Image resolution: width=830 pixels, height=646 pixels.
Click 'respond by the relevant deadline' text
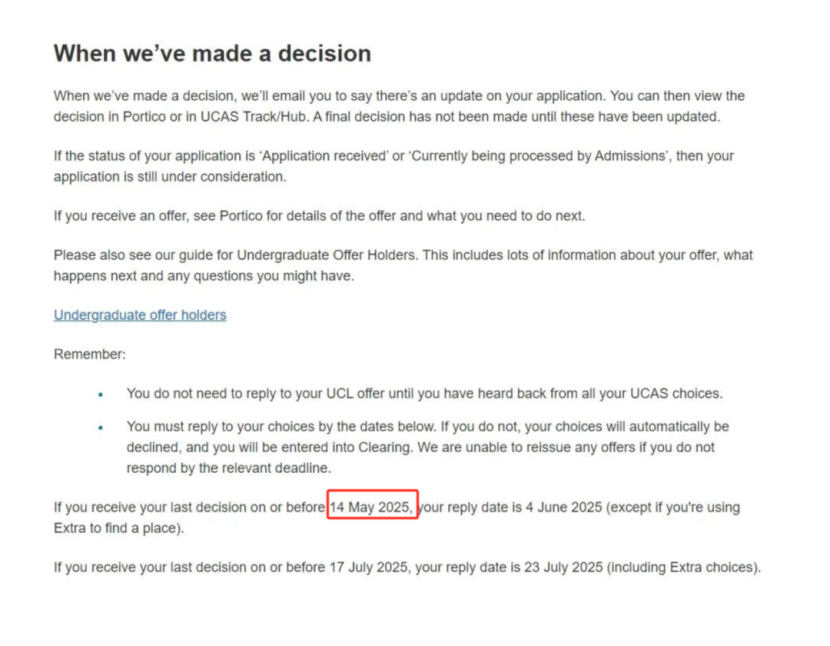click(229, 468)
